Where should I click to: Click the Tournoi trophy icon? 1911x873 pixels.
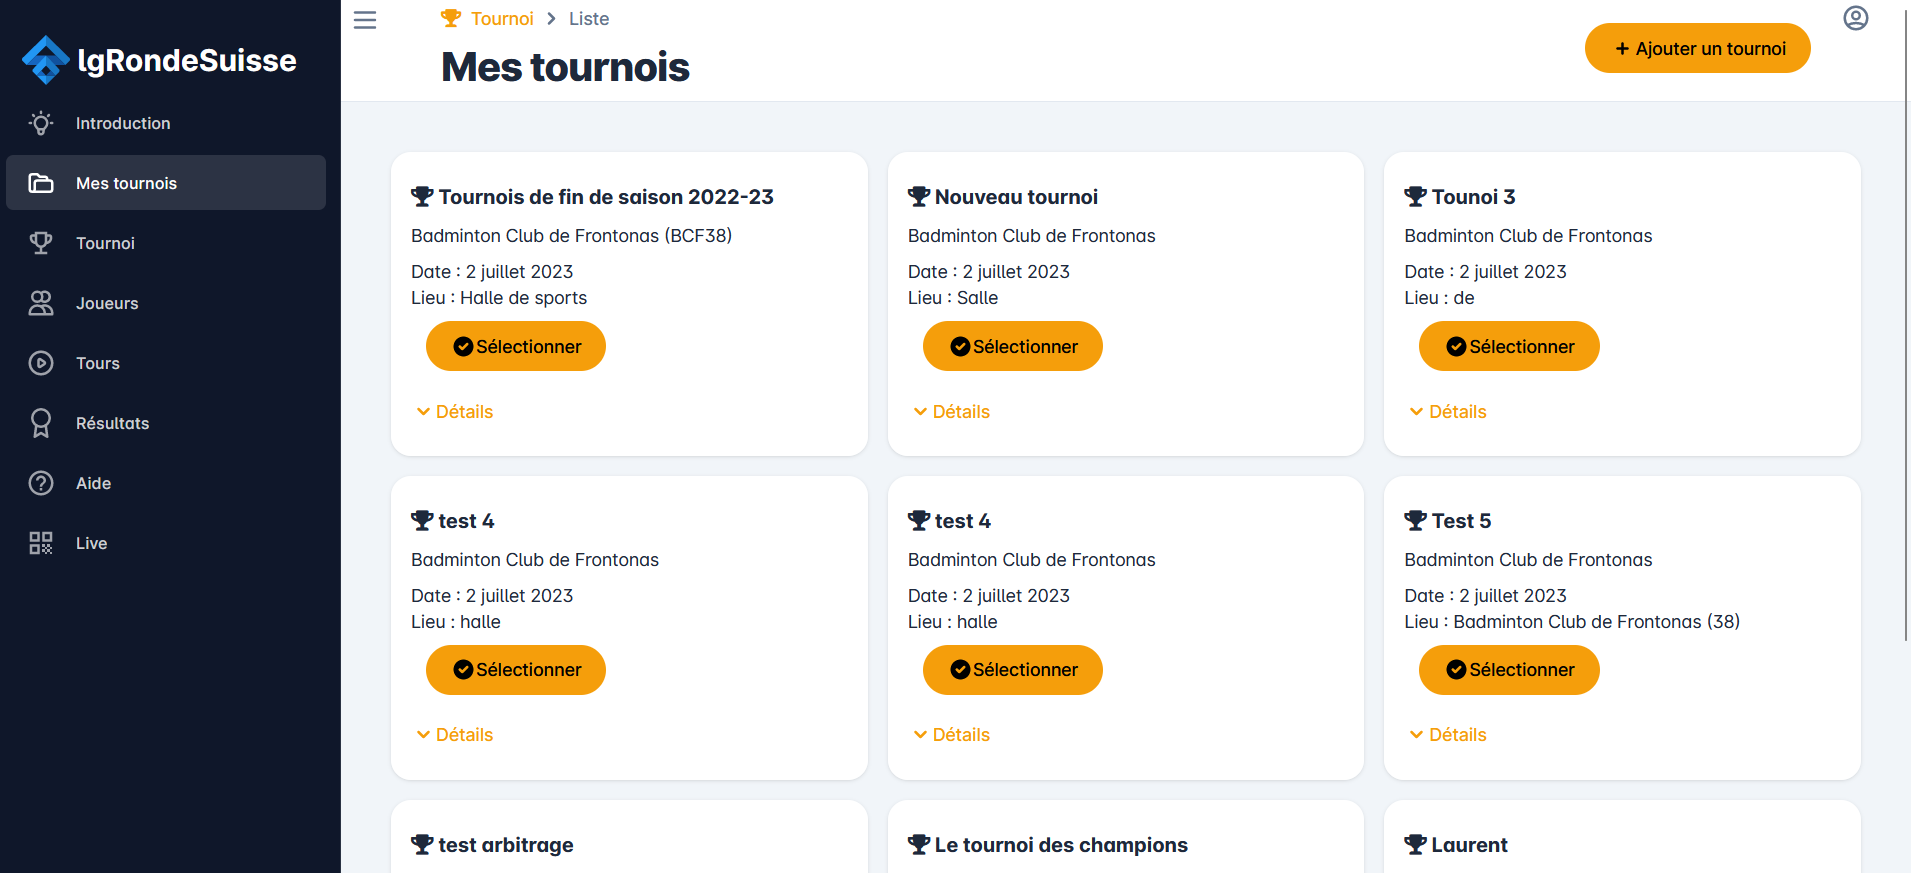click(41, 243)
